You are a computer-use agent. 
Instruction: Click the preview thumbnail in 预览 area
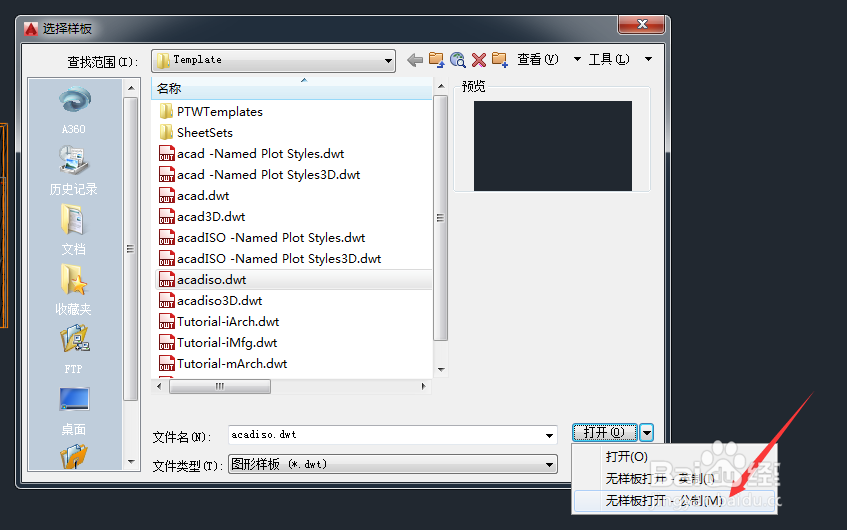click(x=553, y=146)
